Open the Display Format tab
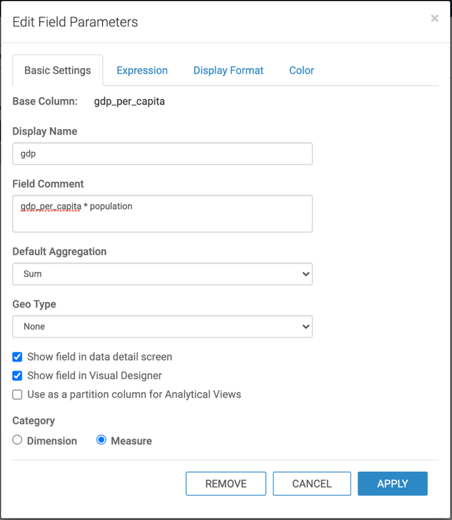 tap(228, 70)
